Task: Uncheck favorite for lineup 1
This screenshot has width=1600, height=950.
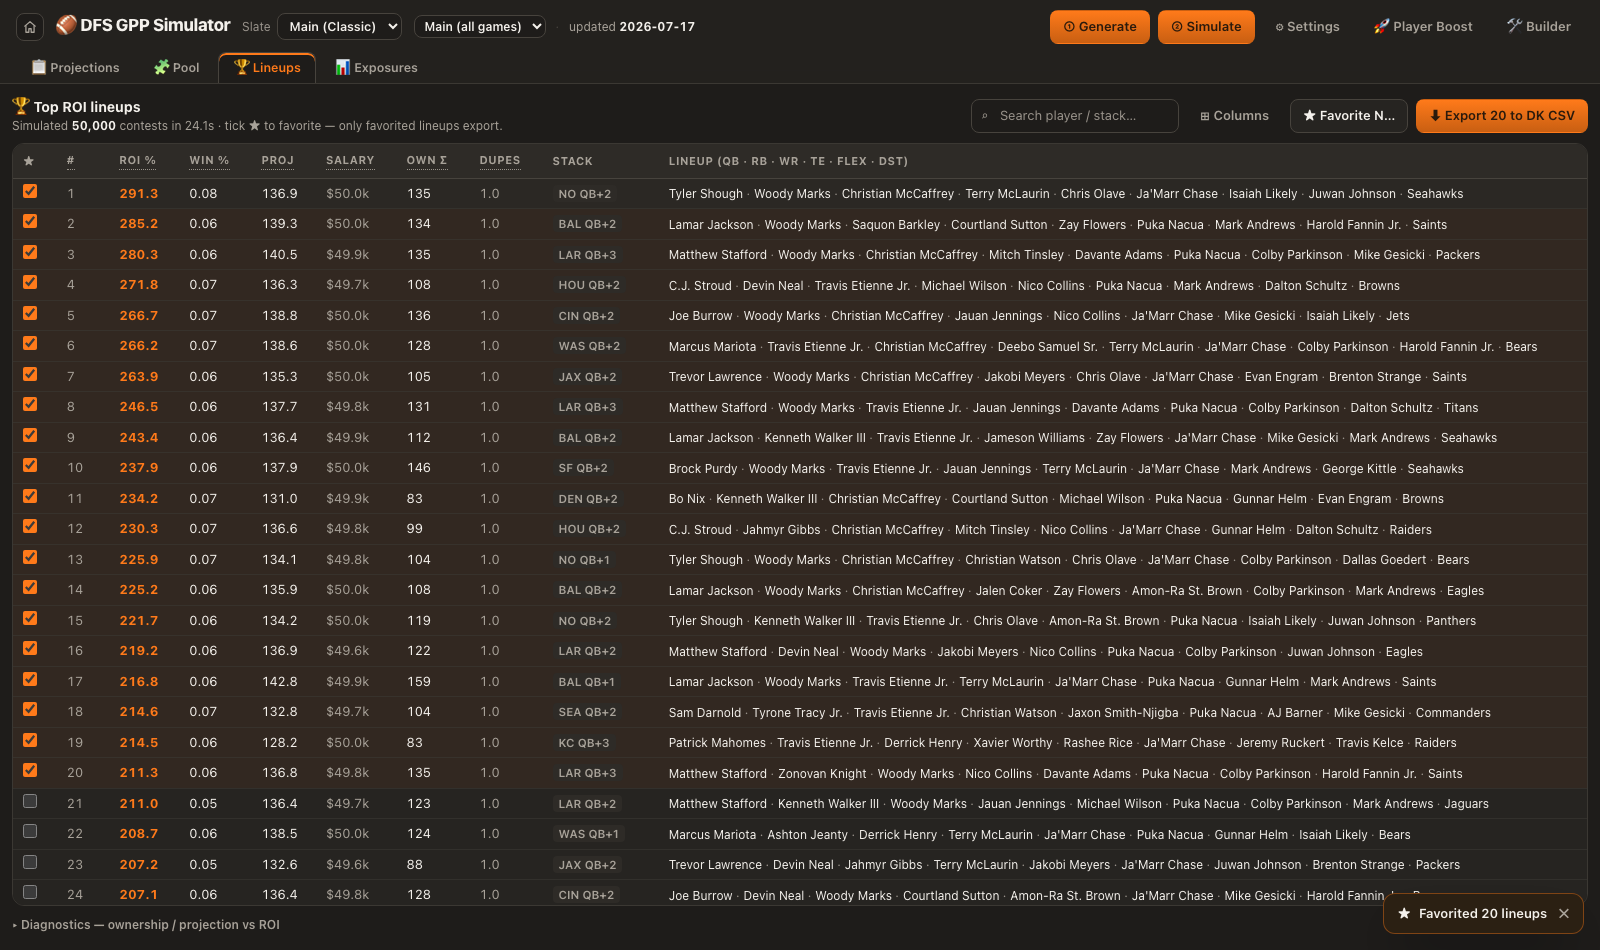Action: tap(30, 191)
